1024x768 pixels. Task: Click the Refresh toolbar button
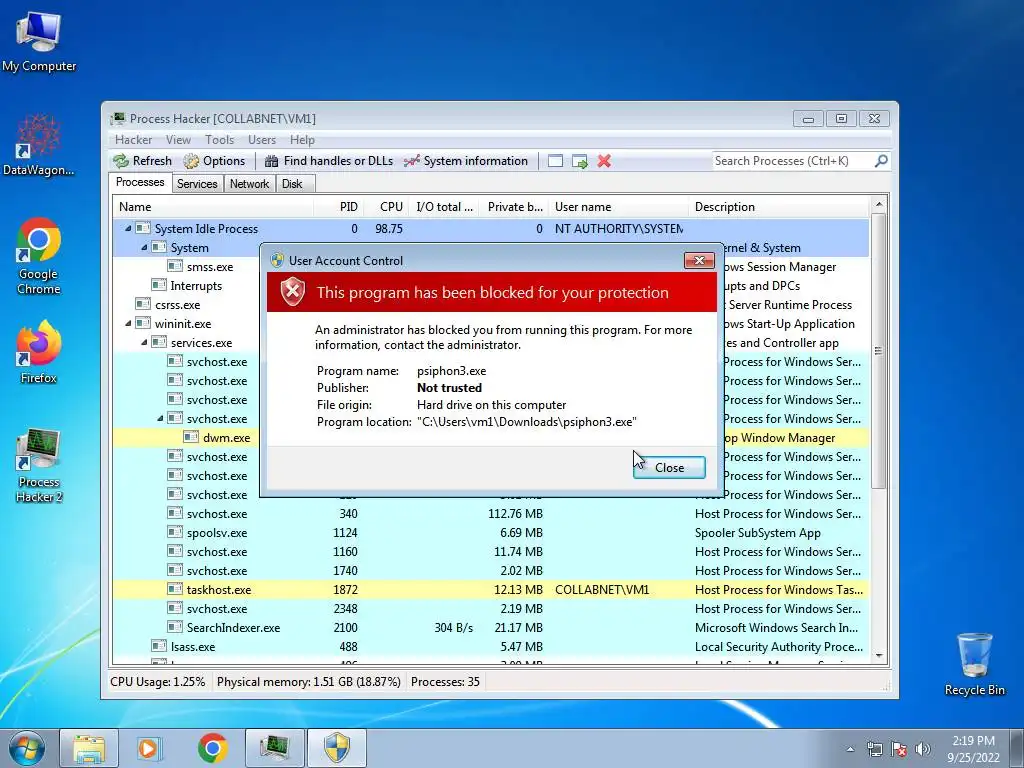[142, 161]
